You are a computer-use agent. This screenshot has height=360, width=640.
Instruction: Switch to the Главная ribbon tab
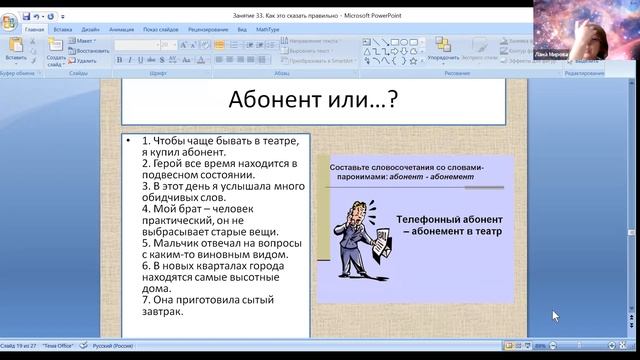pyautogui.click(x=34, y=29)
